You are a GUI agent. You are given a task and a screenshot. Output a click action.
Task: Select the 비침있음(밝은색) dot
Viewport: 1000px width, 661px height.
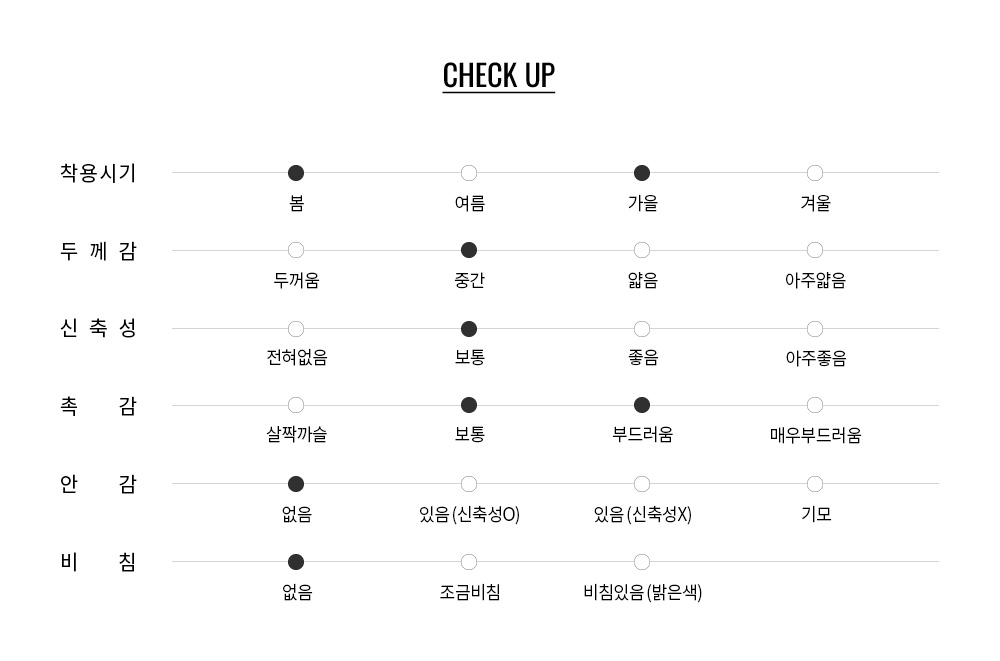[x=642, y=562]
